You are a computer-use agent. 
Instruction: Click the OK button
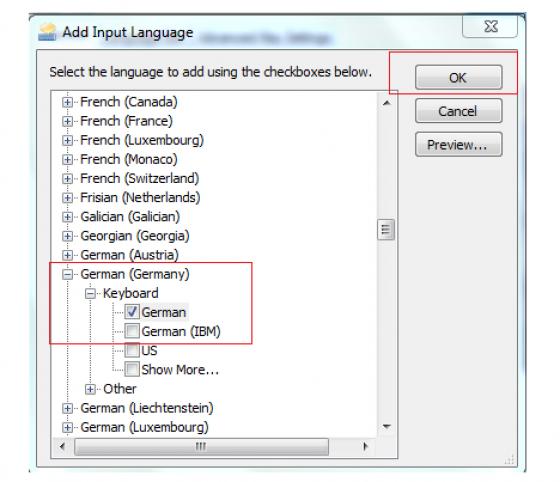coord(459,77)
